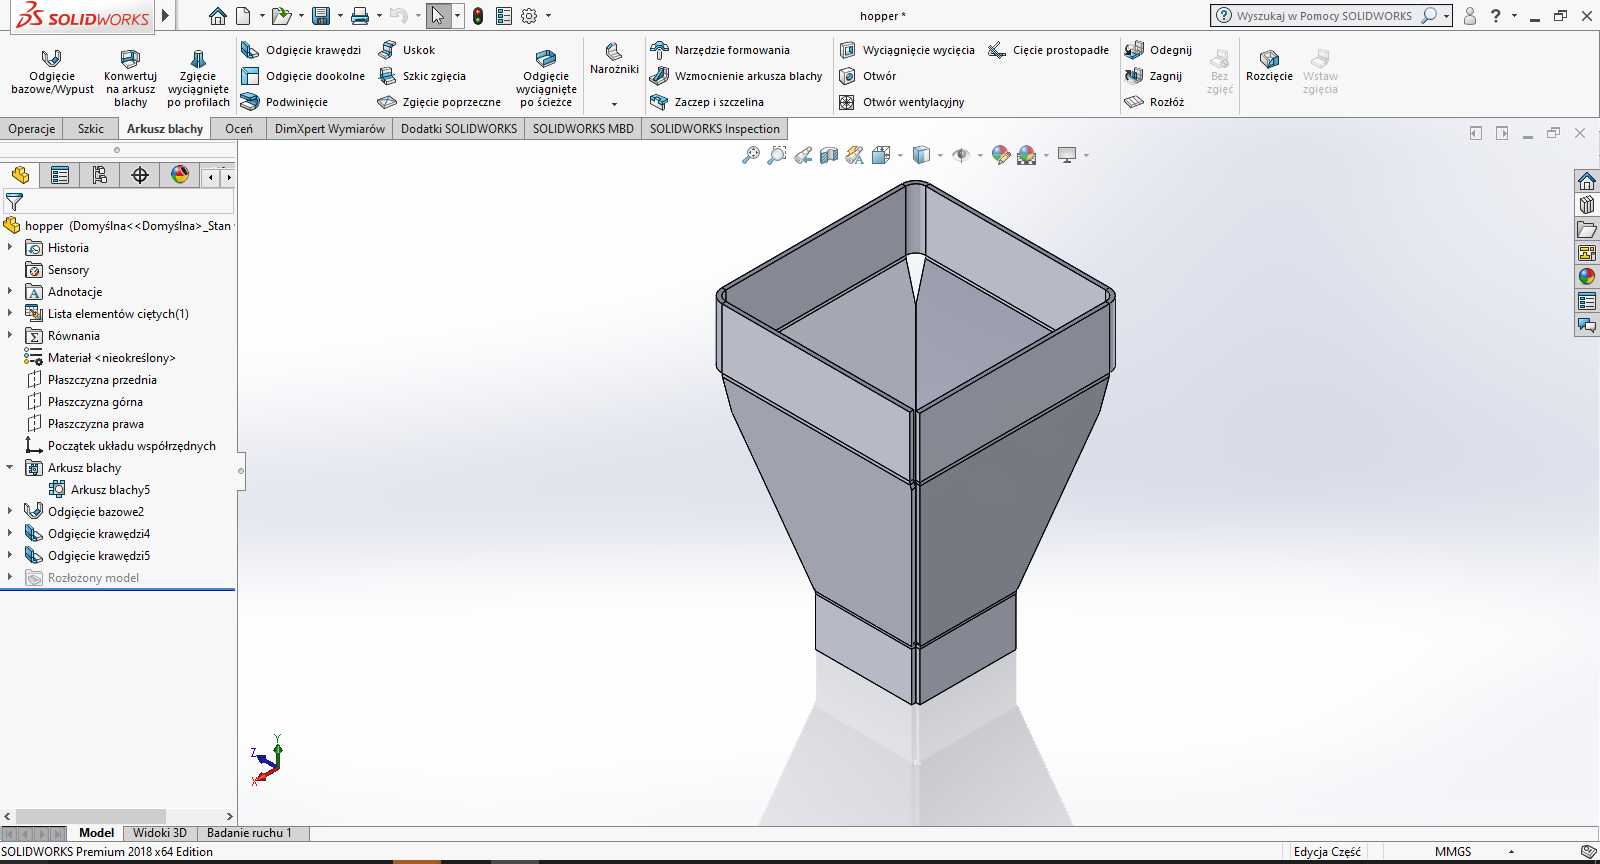Expand the Adnotacje tree node

click(10, 291)
